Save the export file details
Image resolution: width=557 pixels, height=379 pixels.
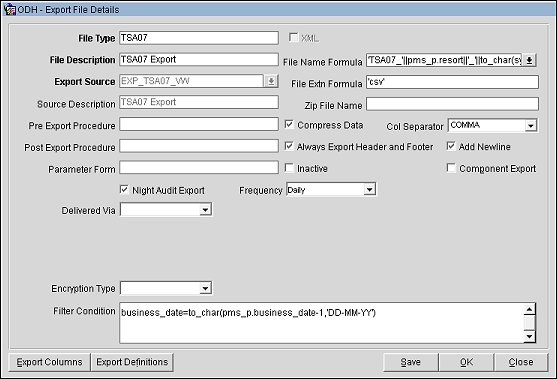411,362
